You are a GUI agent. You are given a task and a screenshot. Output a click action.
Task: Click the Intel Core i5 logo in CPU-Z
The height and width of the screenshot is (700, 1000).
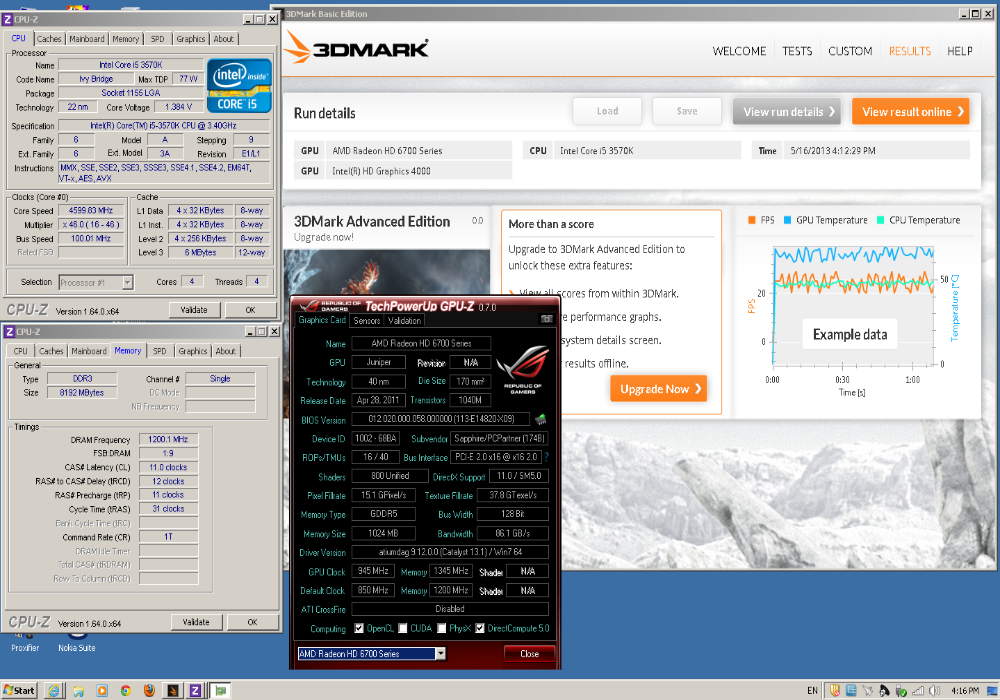click(x=240, y=86)
